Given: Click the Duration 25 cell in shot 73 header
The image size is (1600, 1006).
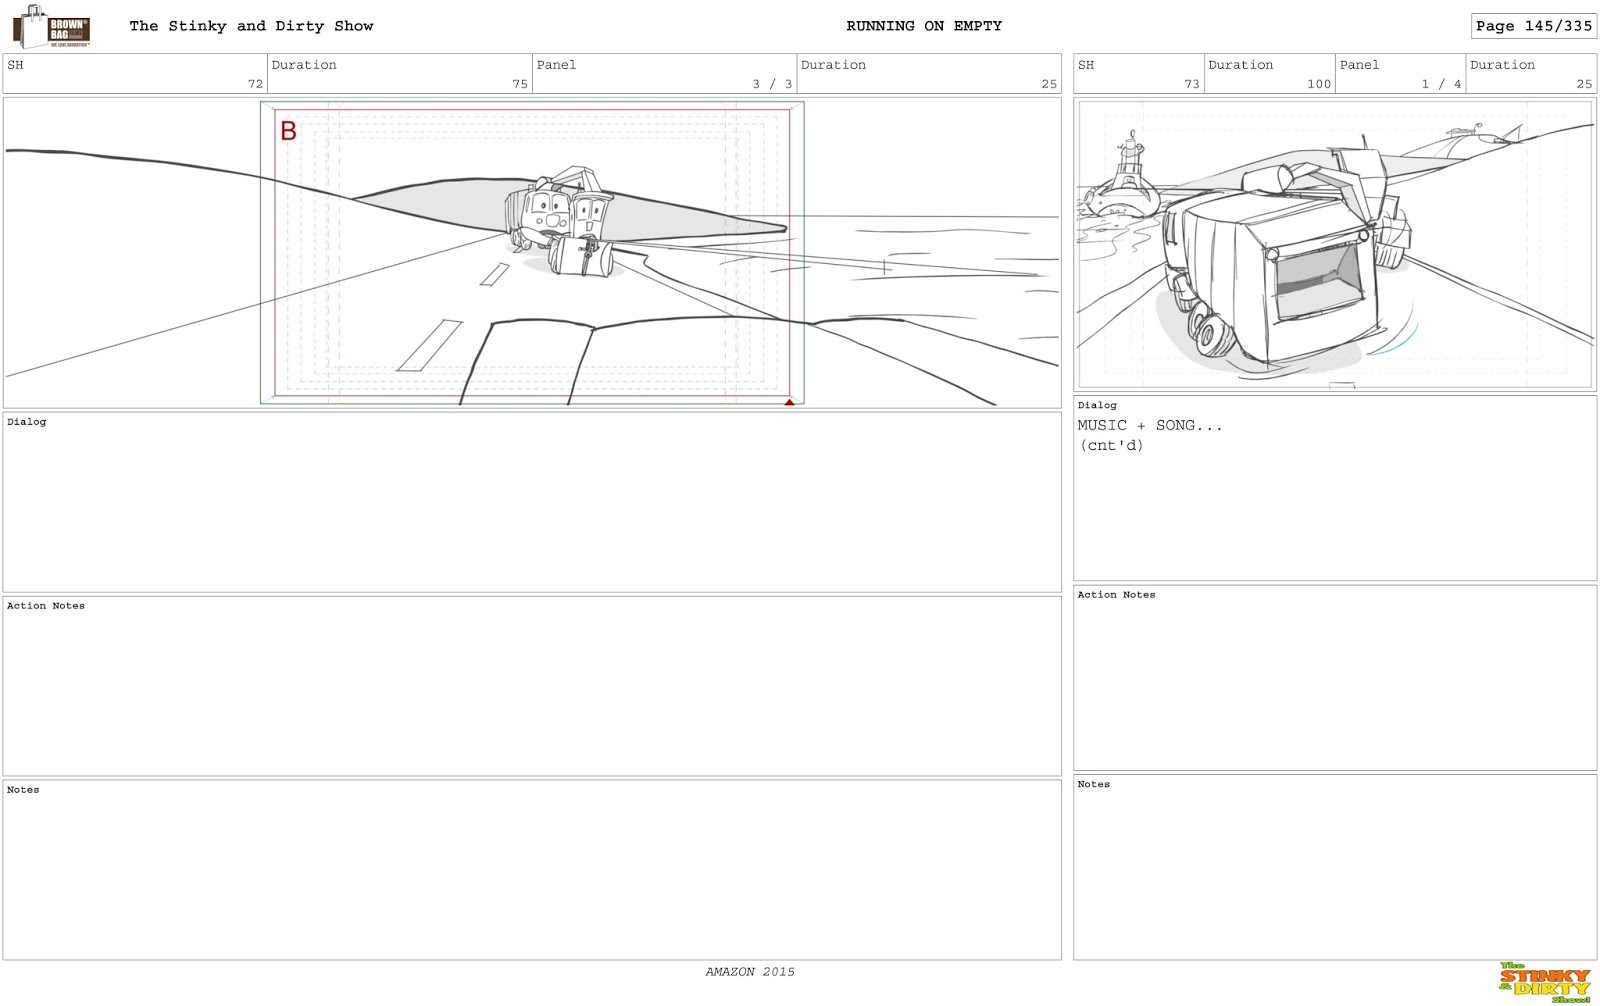Looking at the screenshot, I should [1531, 74].
